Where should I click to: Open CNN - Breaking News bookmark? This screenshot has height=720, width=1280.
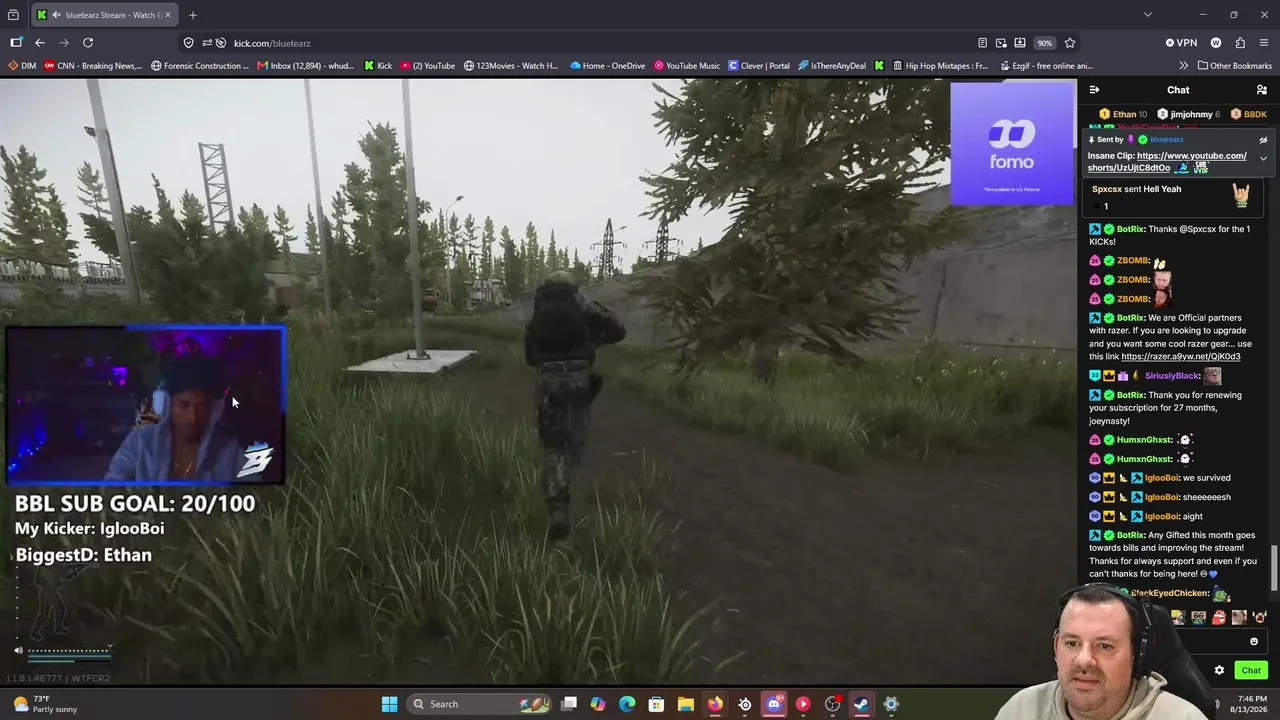point(93,66)
